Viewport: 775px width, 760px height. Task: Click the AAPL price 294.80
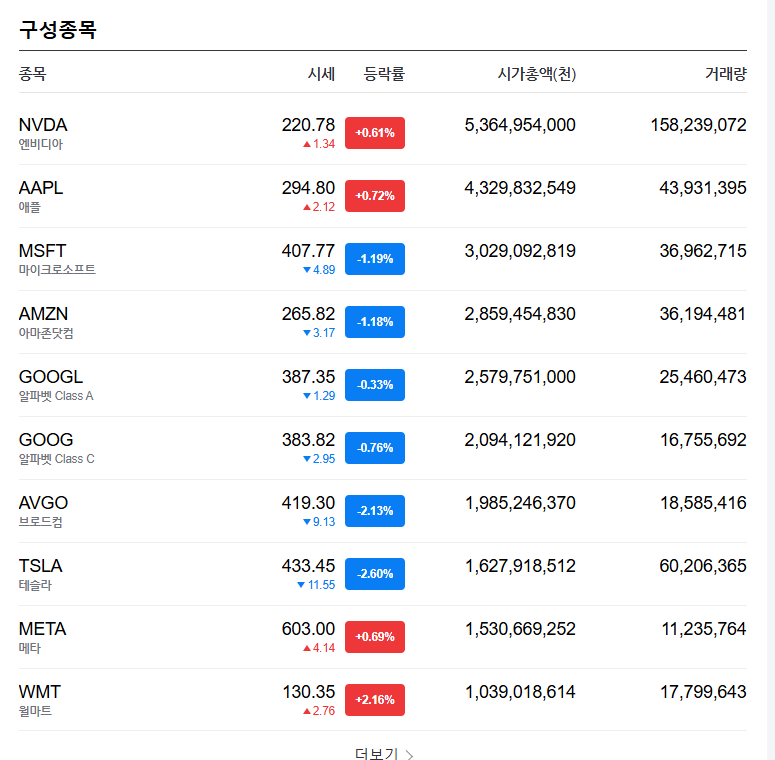[x=308, y=188]
